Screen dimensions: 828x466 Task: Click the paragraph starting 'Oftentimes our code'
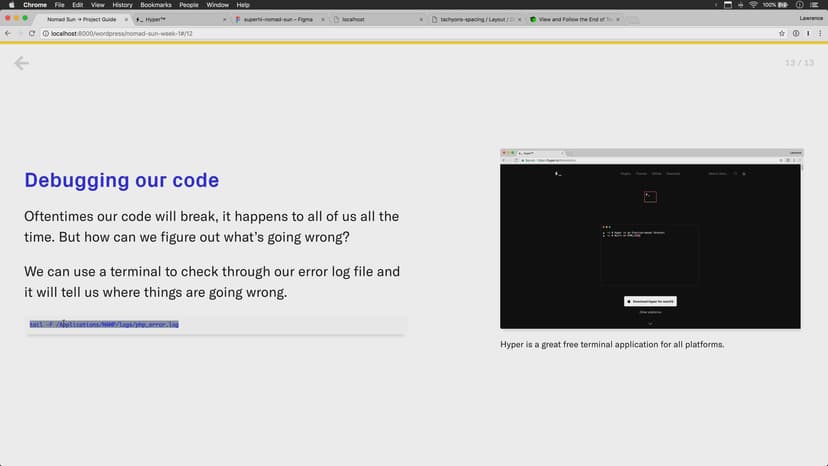(x=212, y=227)
